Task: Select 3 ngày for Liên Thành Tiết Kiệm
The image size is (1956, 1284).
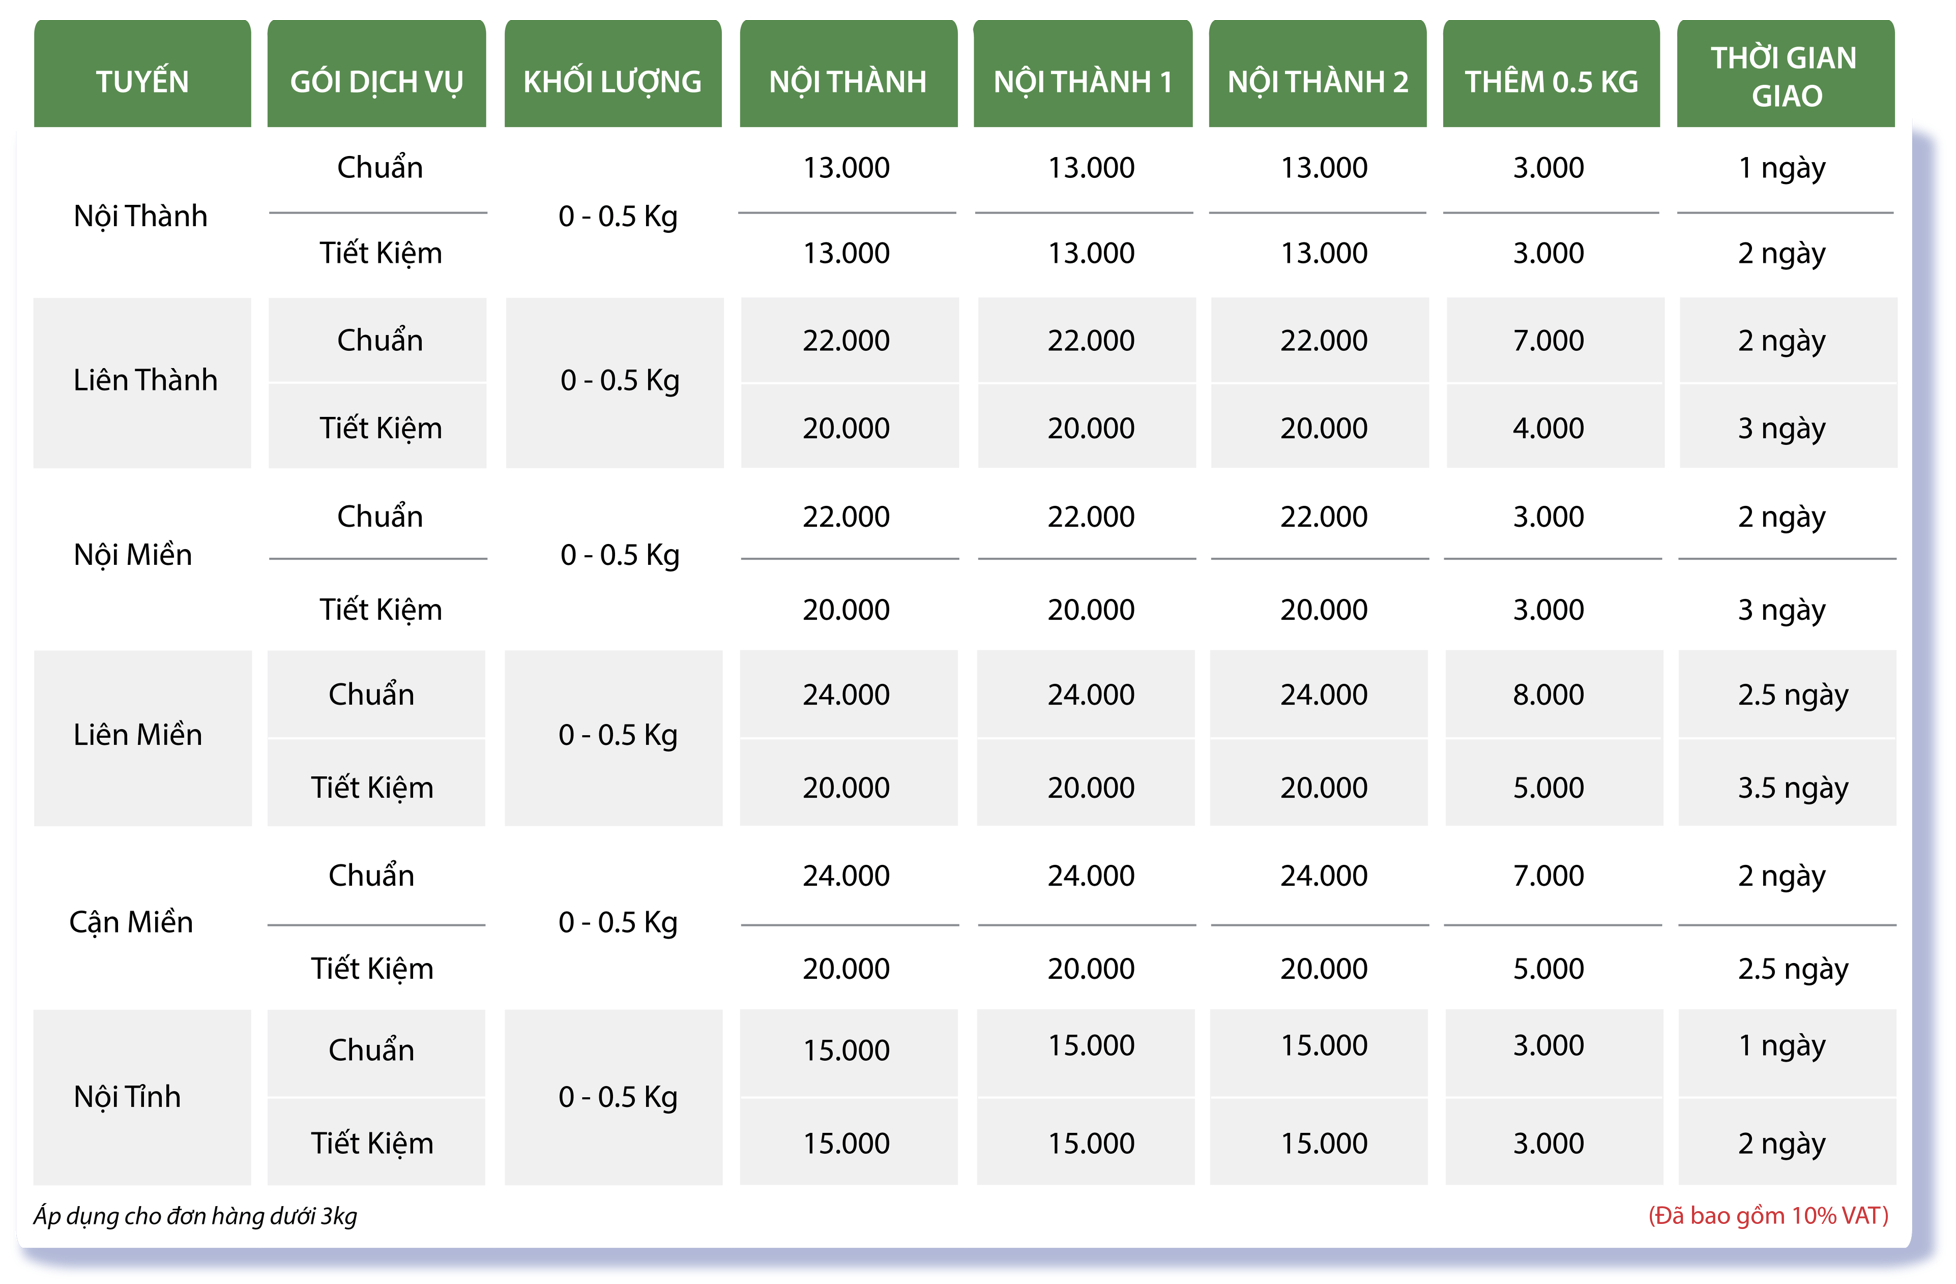Action: point(1782,430)
